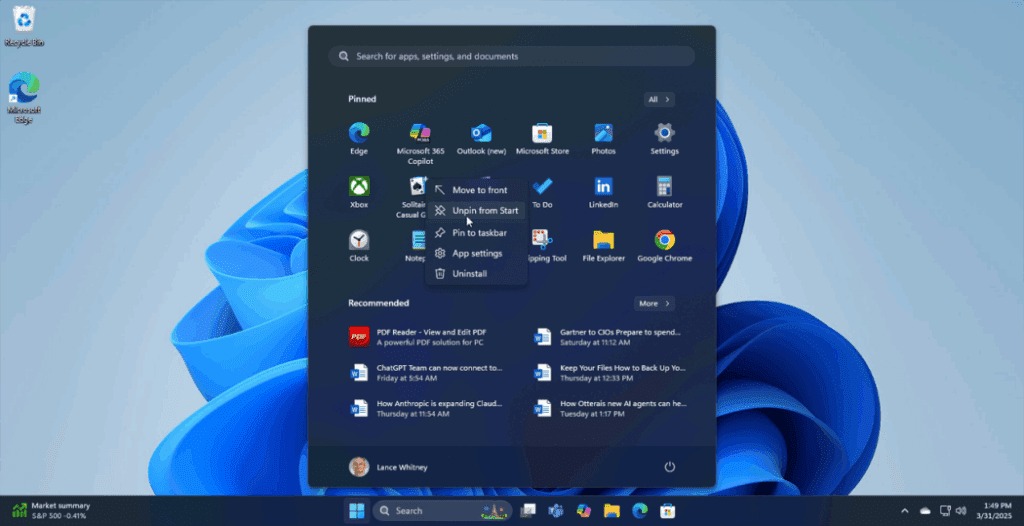Choose Pin to taskbar option

point(479,232)
